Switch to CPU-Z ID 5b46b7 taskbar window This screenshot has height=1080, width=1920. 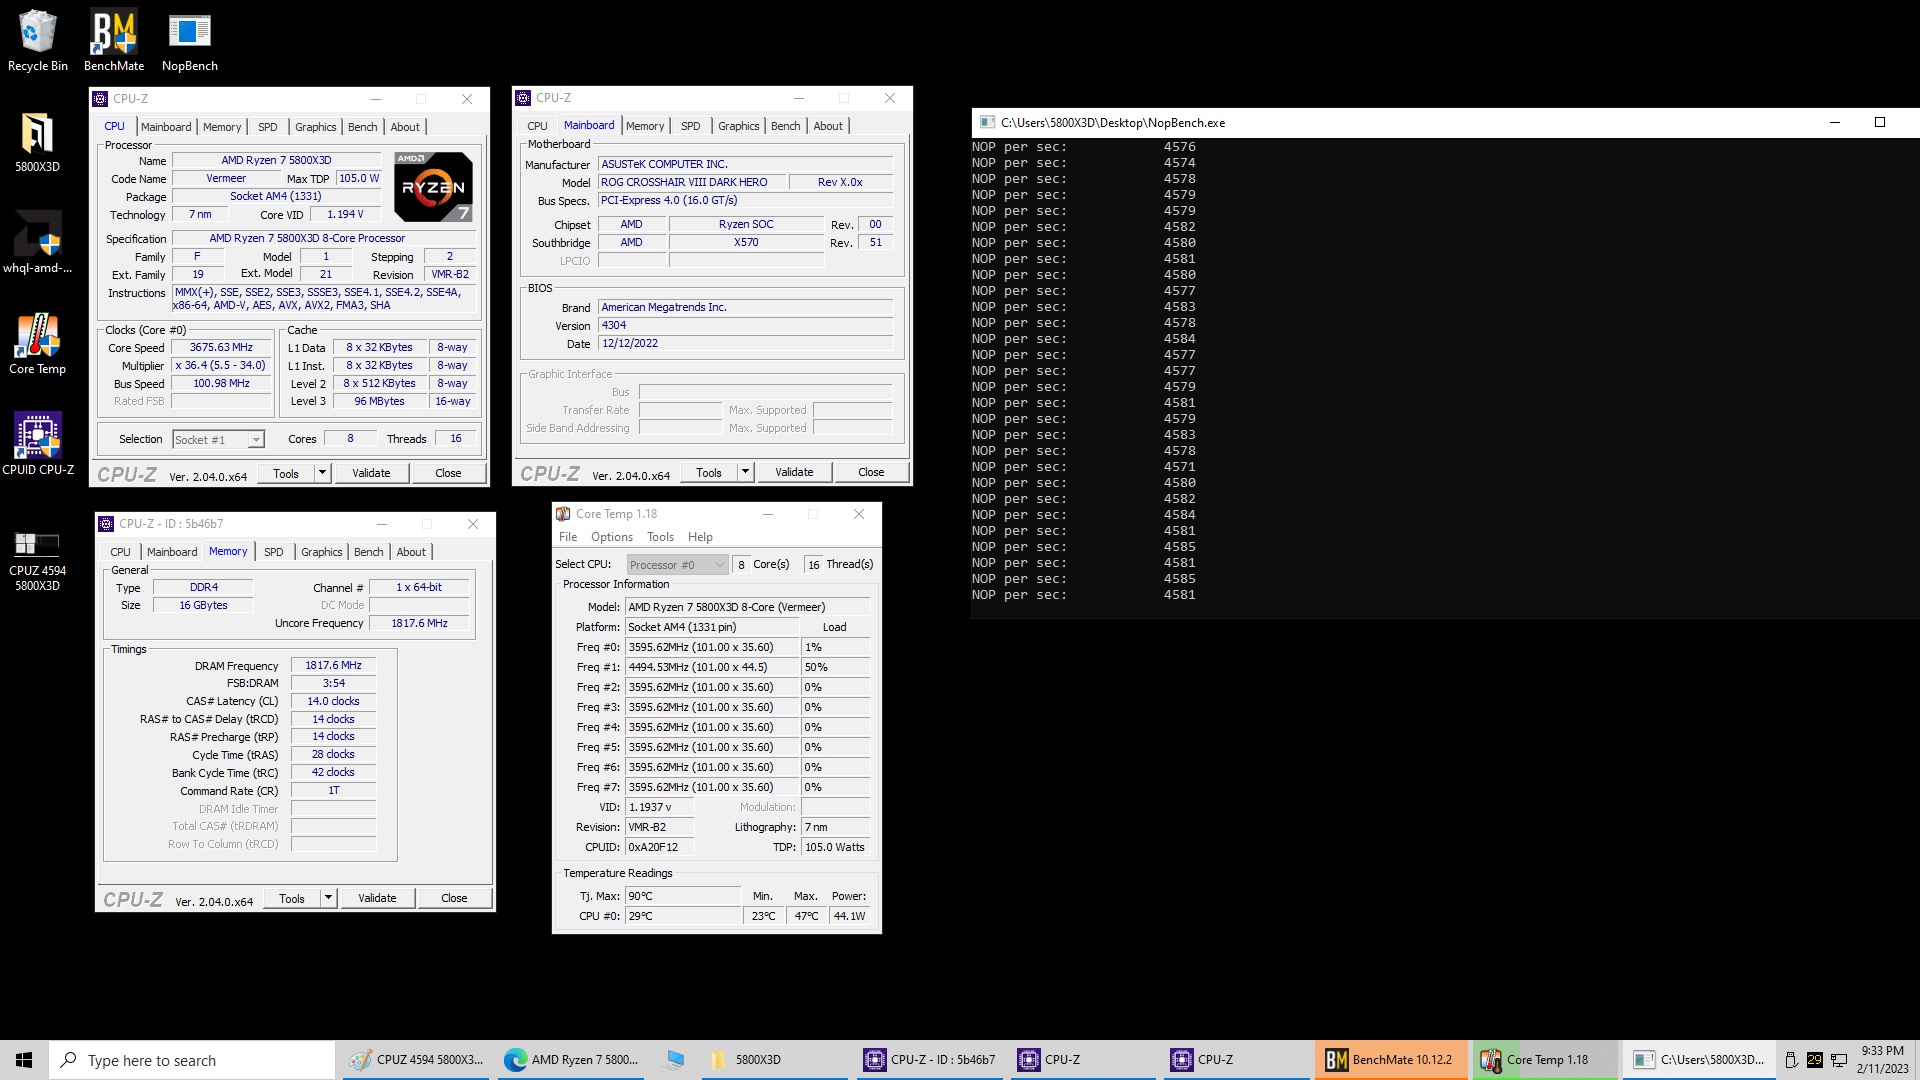931,1060
